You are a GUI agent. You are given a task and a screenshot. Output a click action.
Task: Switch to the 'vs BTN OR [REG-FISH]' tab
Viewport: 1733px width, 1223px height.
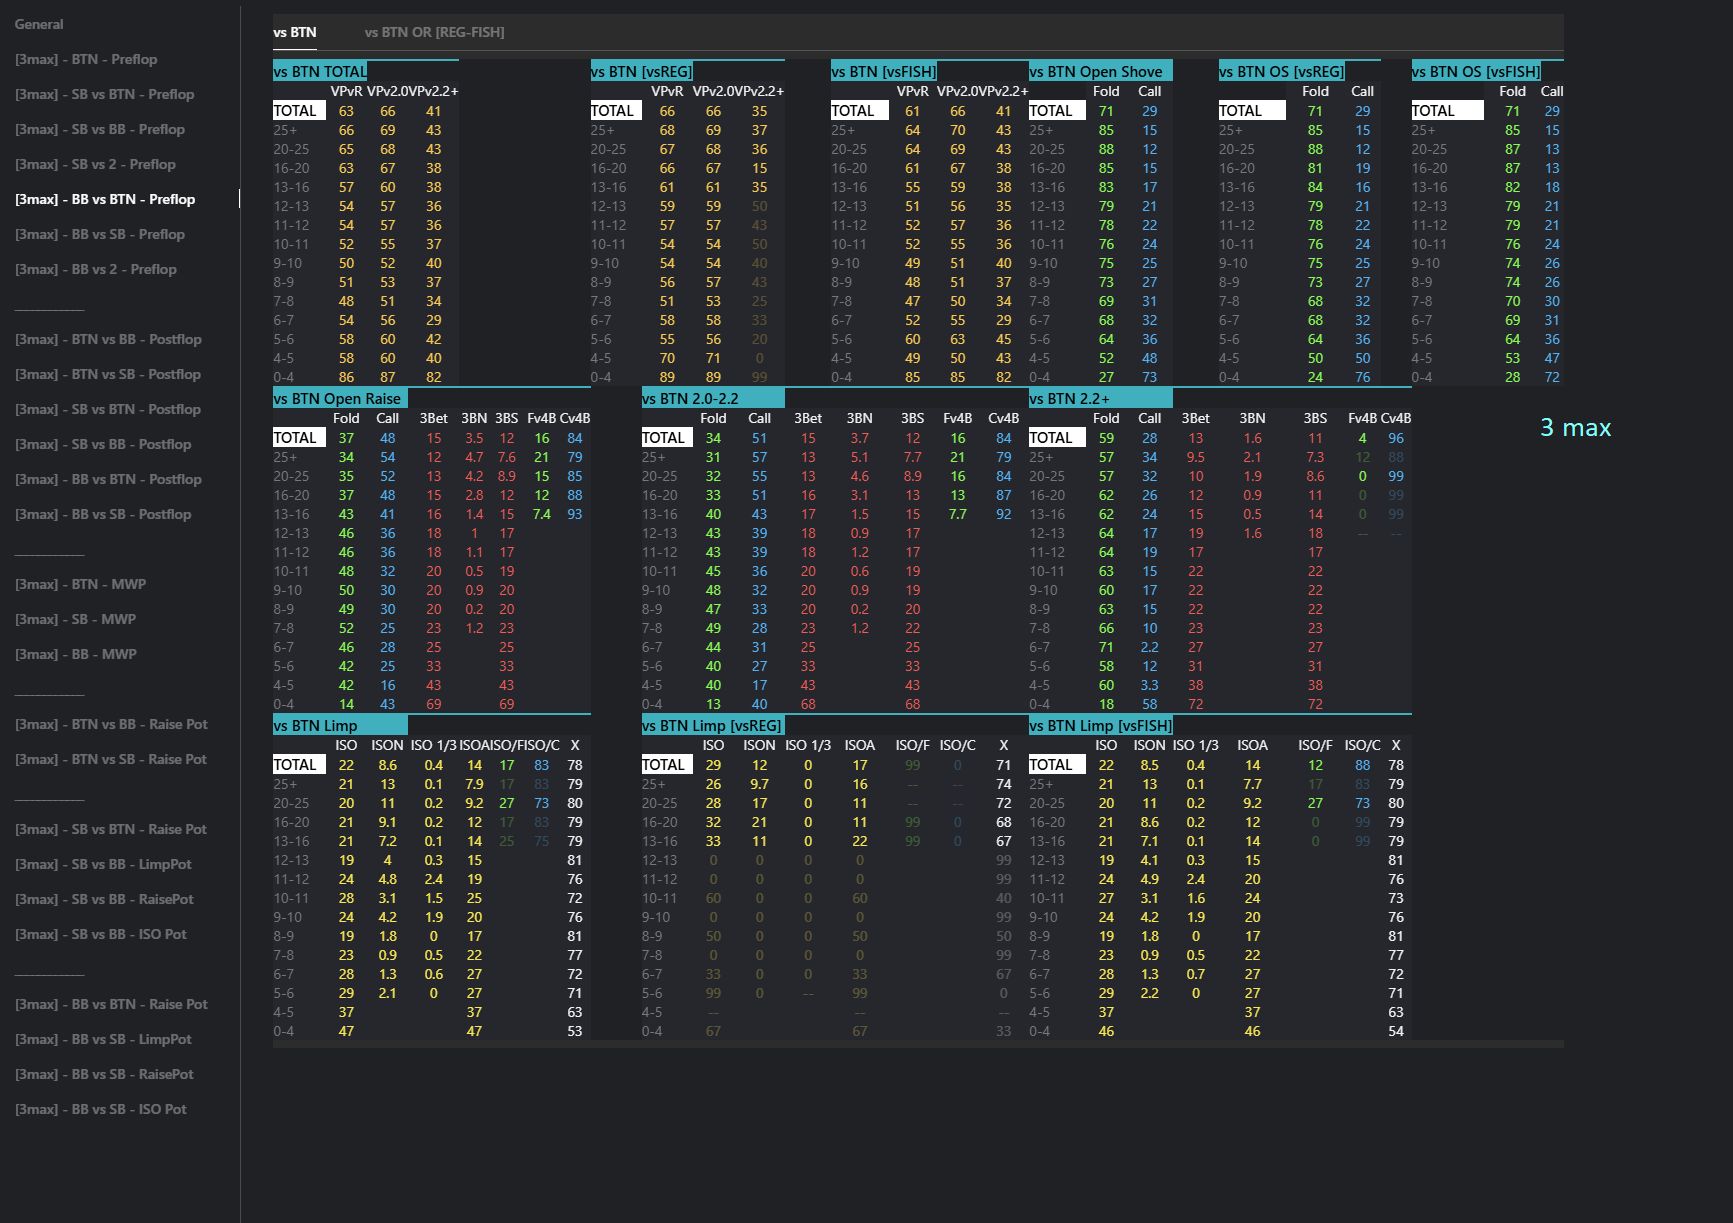point(434,32)
